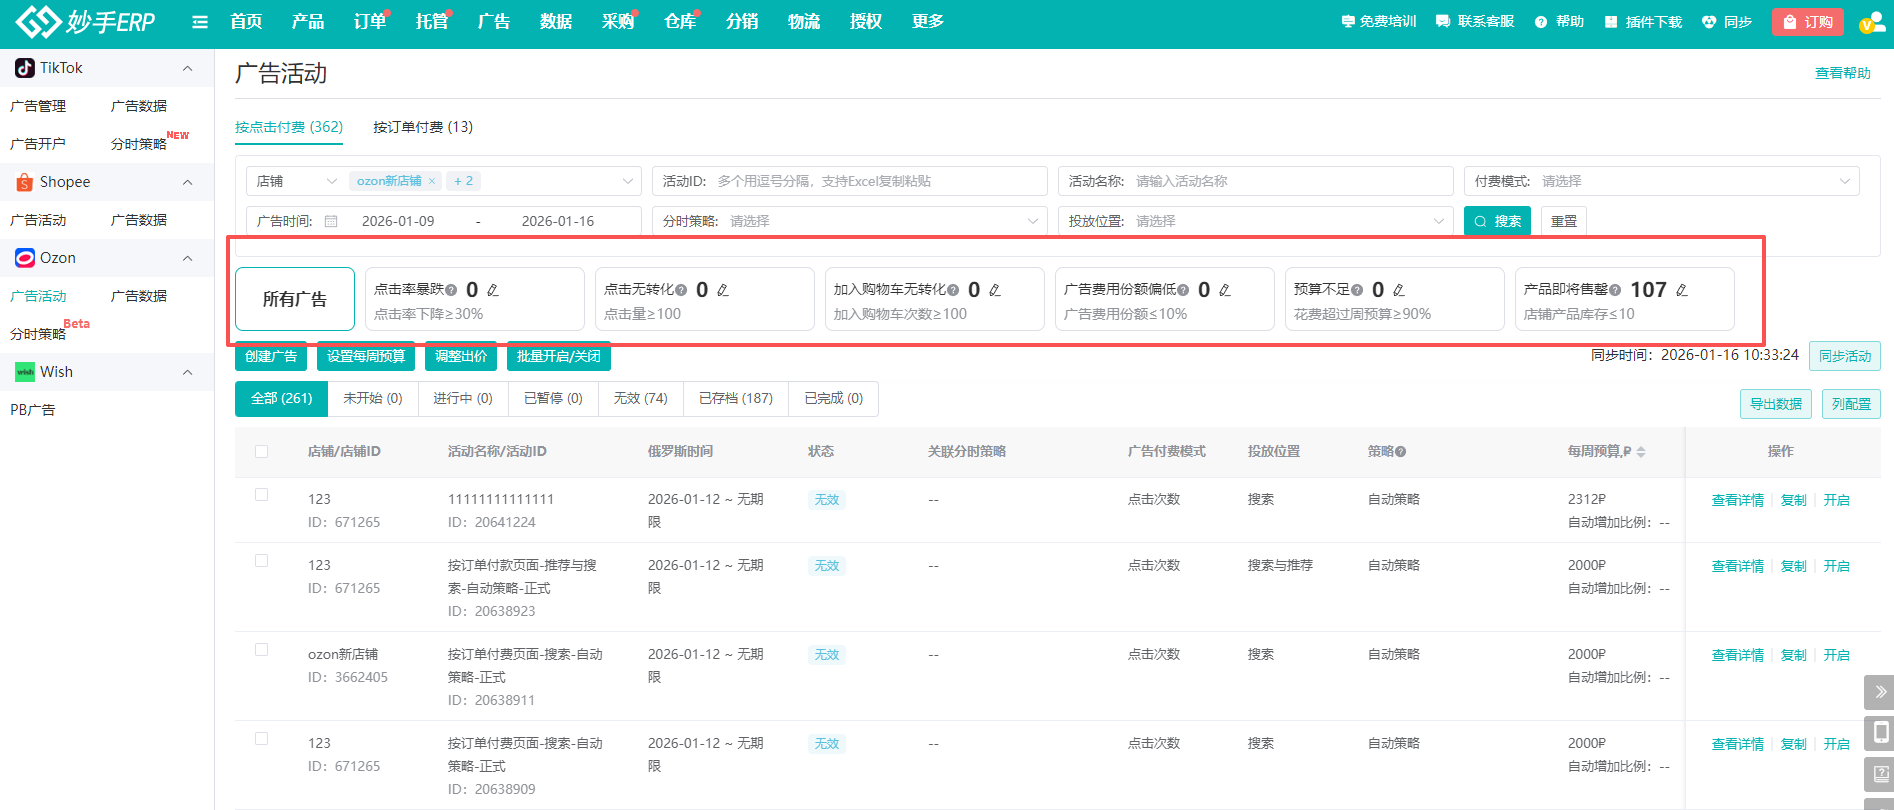Click 同步 in the top bar

click(x=1727, y=22)
